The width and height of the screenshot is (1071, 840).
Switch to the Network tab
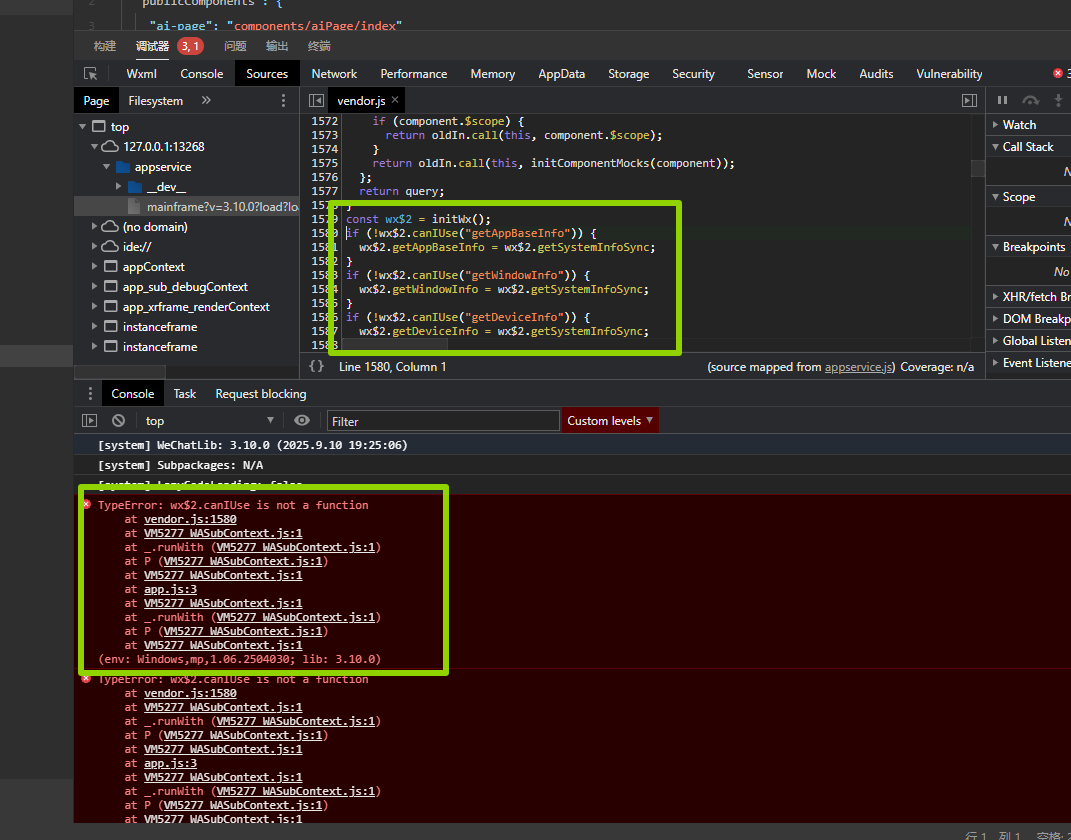click(334, 74)
